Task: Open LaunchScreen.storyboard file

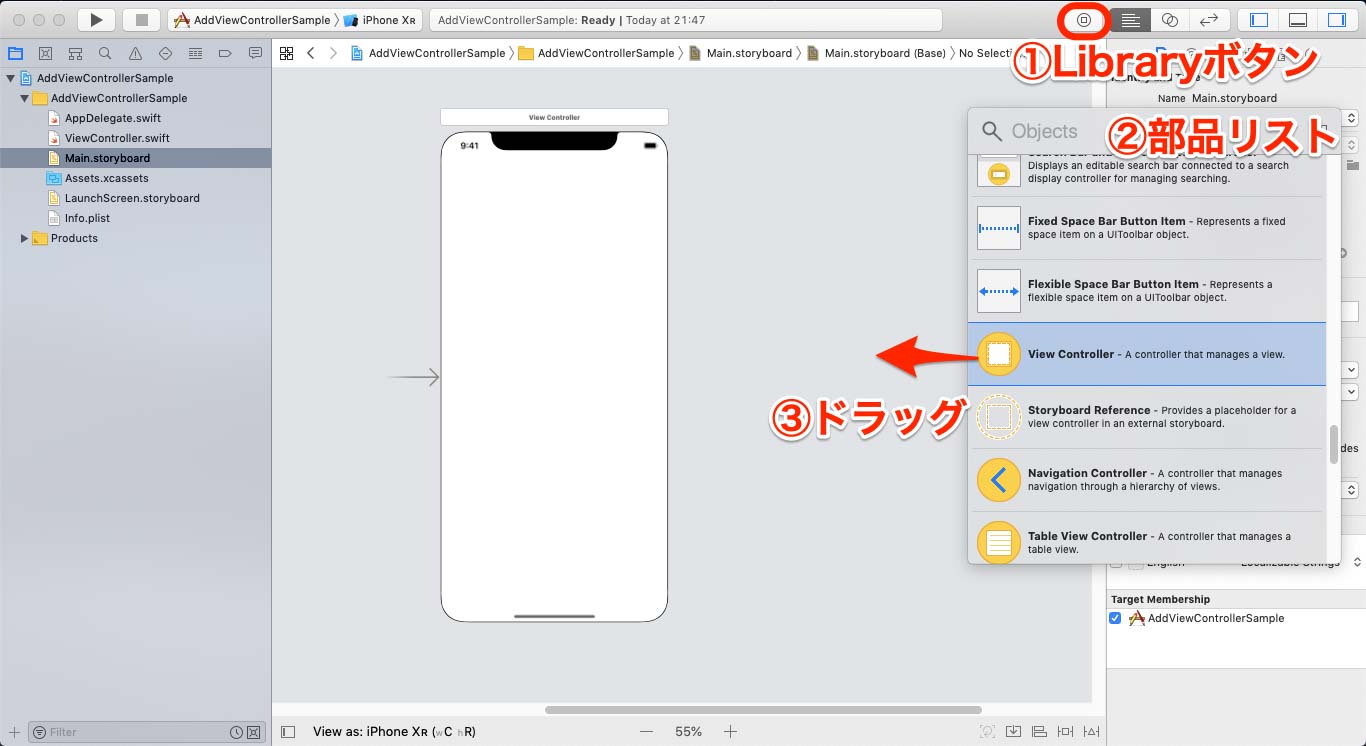Action: 131,198
